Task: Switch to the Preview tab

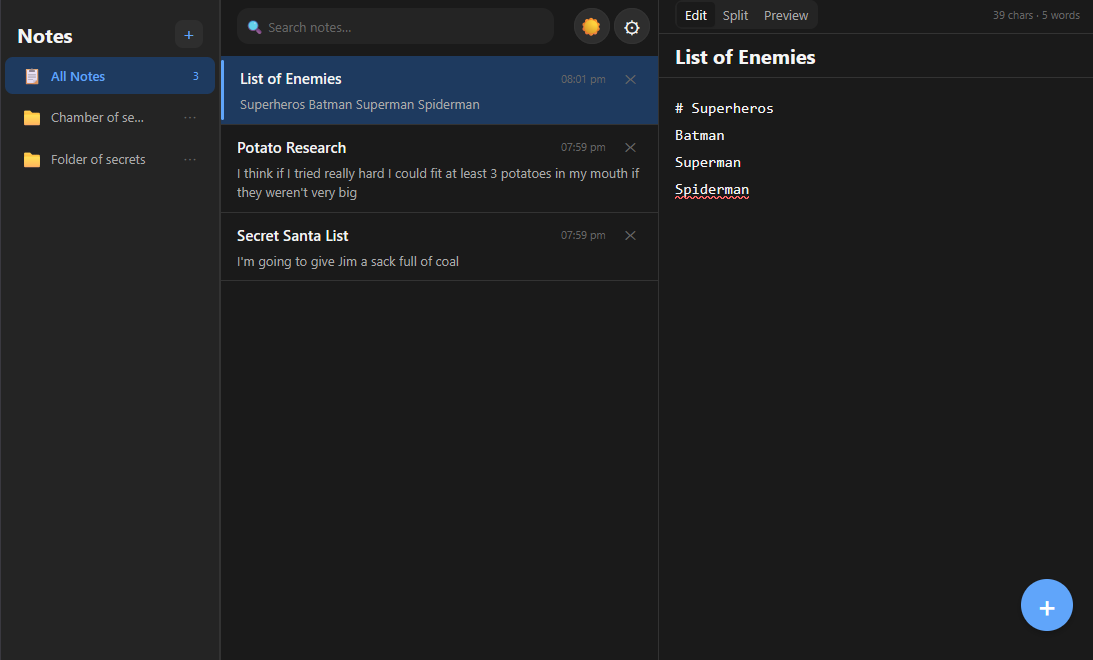Action: click(x=786, y=15)
